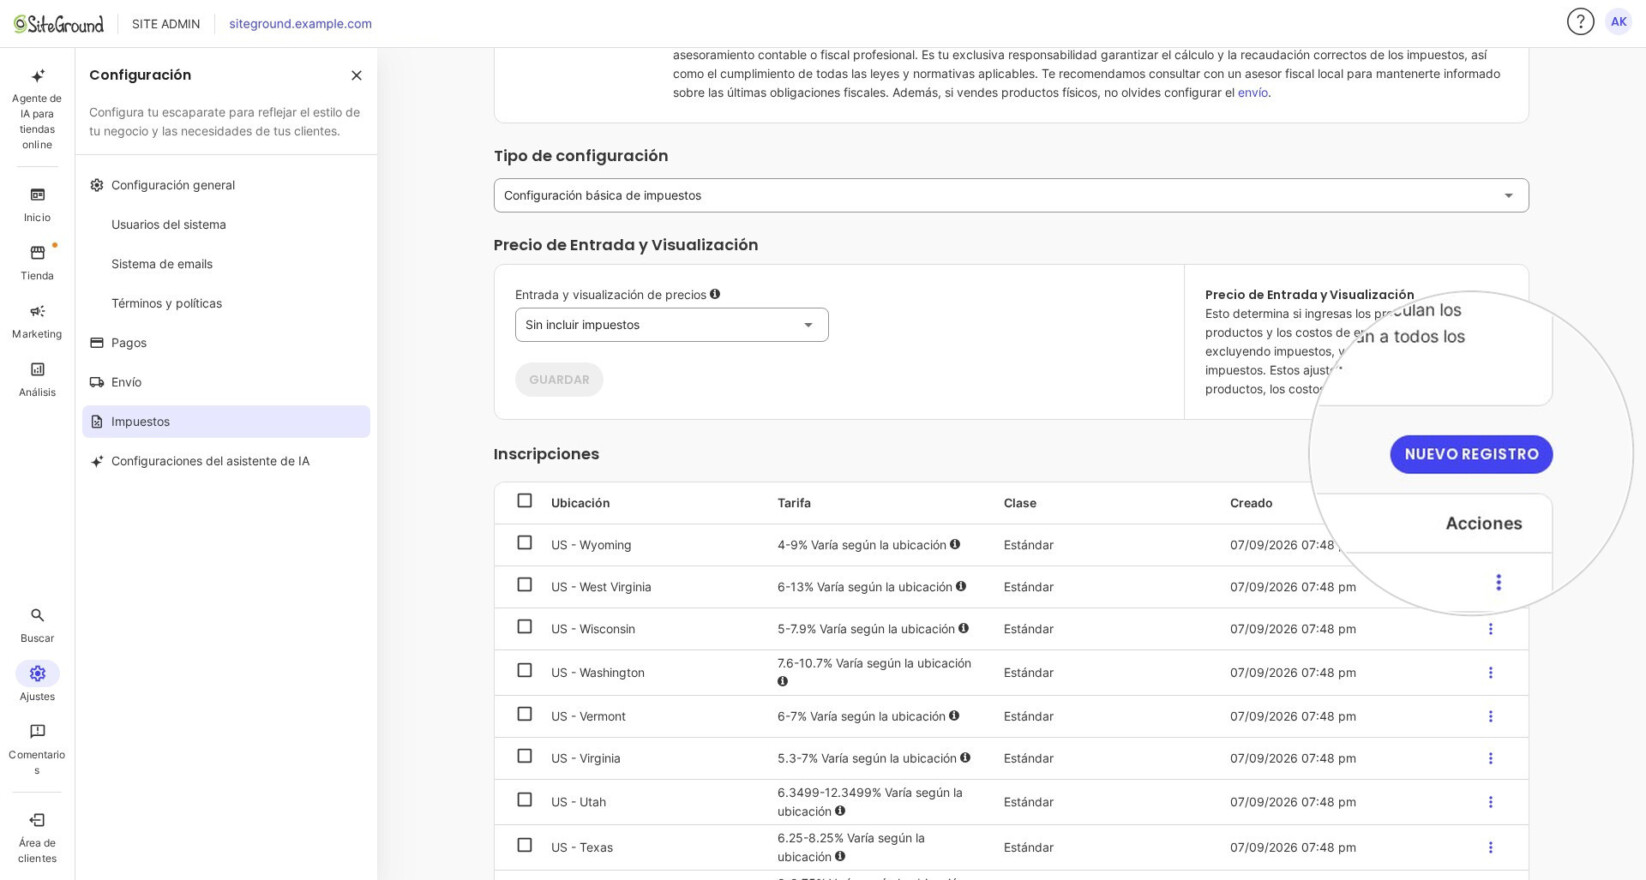Open actions menu for US - Wisconsin
This screenshot has height=880, width=1646.
pyautogui.click(x=1490, y=629)
